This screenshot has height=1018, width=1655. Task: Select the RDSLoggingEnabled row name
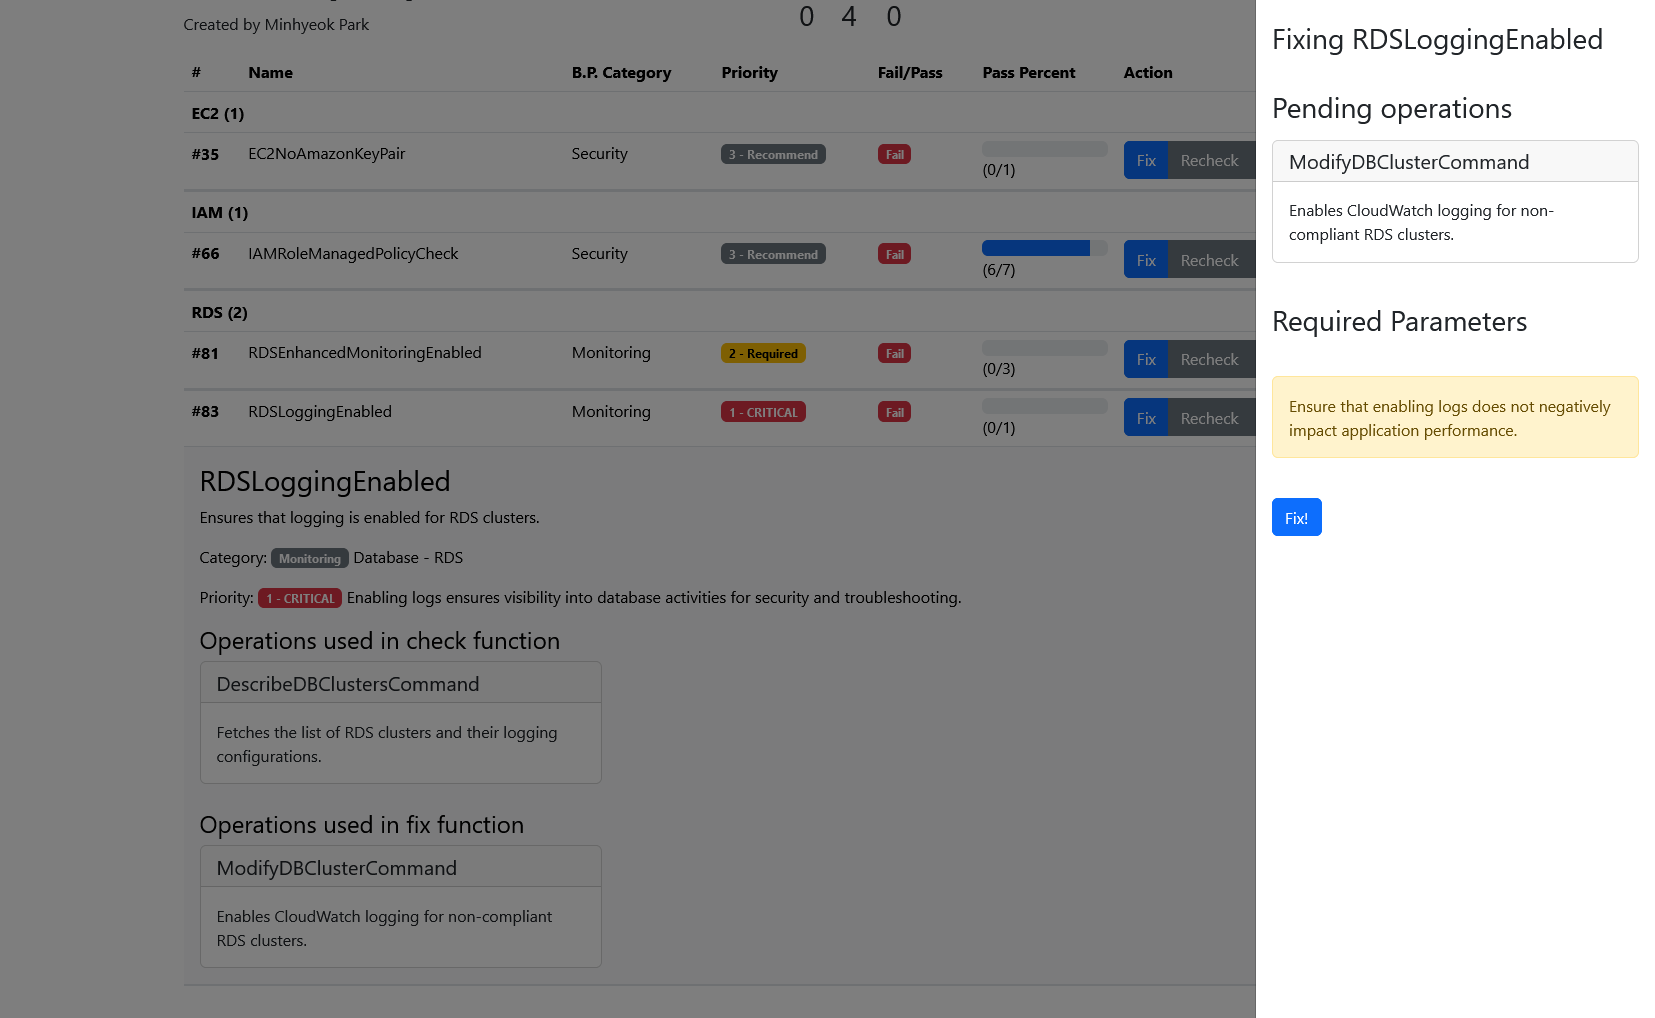point(320,411)
